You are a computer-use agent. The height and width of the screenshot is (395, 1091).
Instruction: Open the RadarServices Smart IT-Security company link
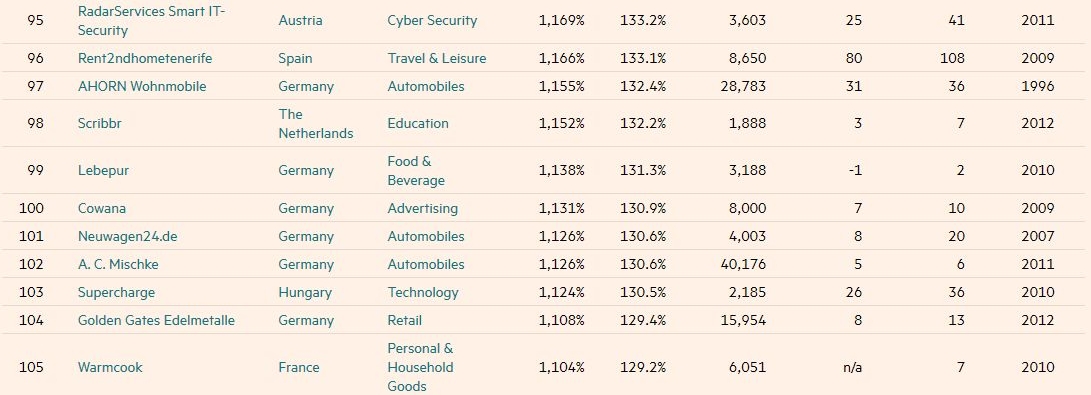pyautogui.click(x=152, y=21)
